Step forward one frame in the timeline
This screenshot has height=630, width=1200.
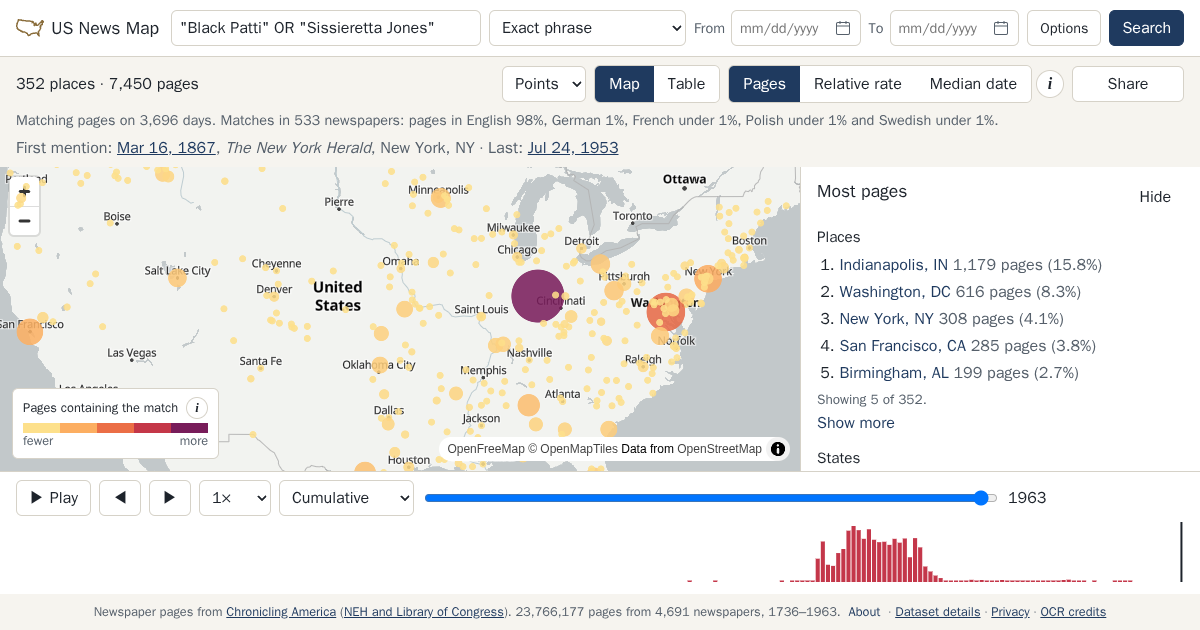(x=170, y=498)
